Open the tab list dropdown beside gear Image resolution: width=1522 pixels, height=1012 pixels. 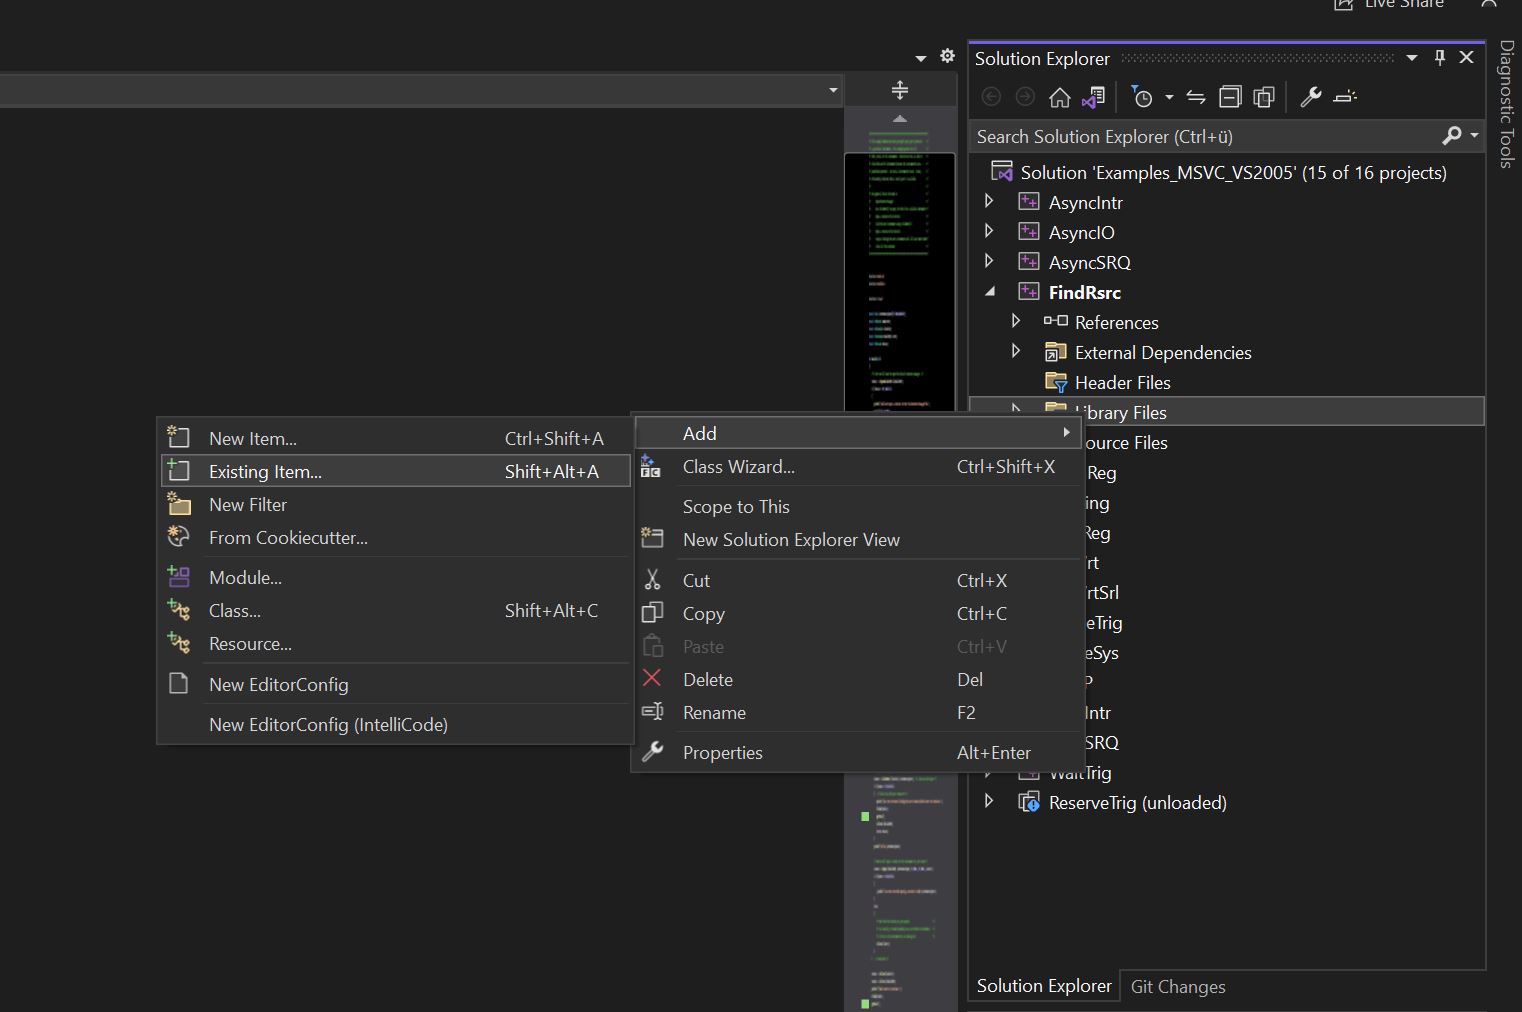[x=921, y=58]
